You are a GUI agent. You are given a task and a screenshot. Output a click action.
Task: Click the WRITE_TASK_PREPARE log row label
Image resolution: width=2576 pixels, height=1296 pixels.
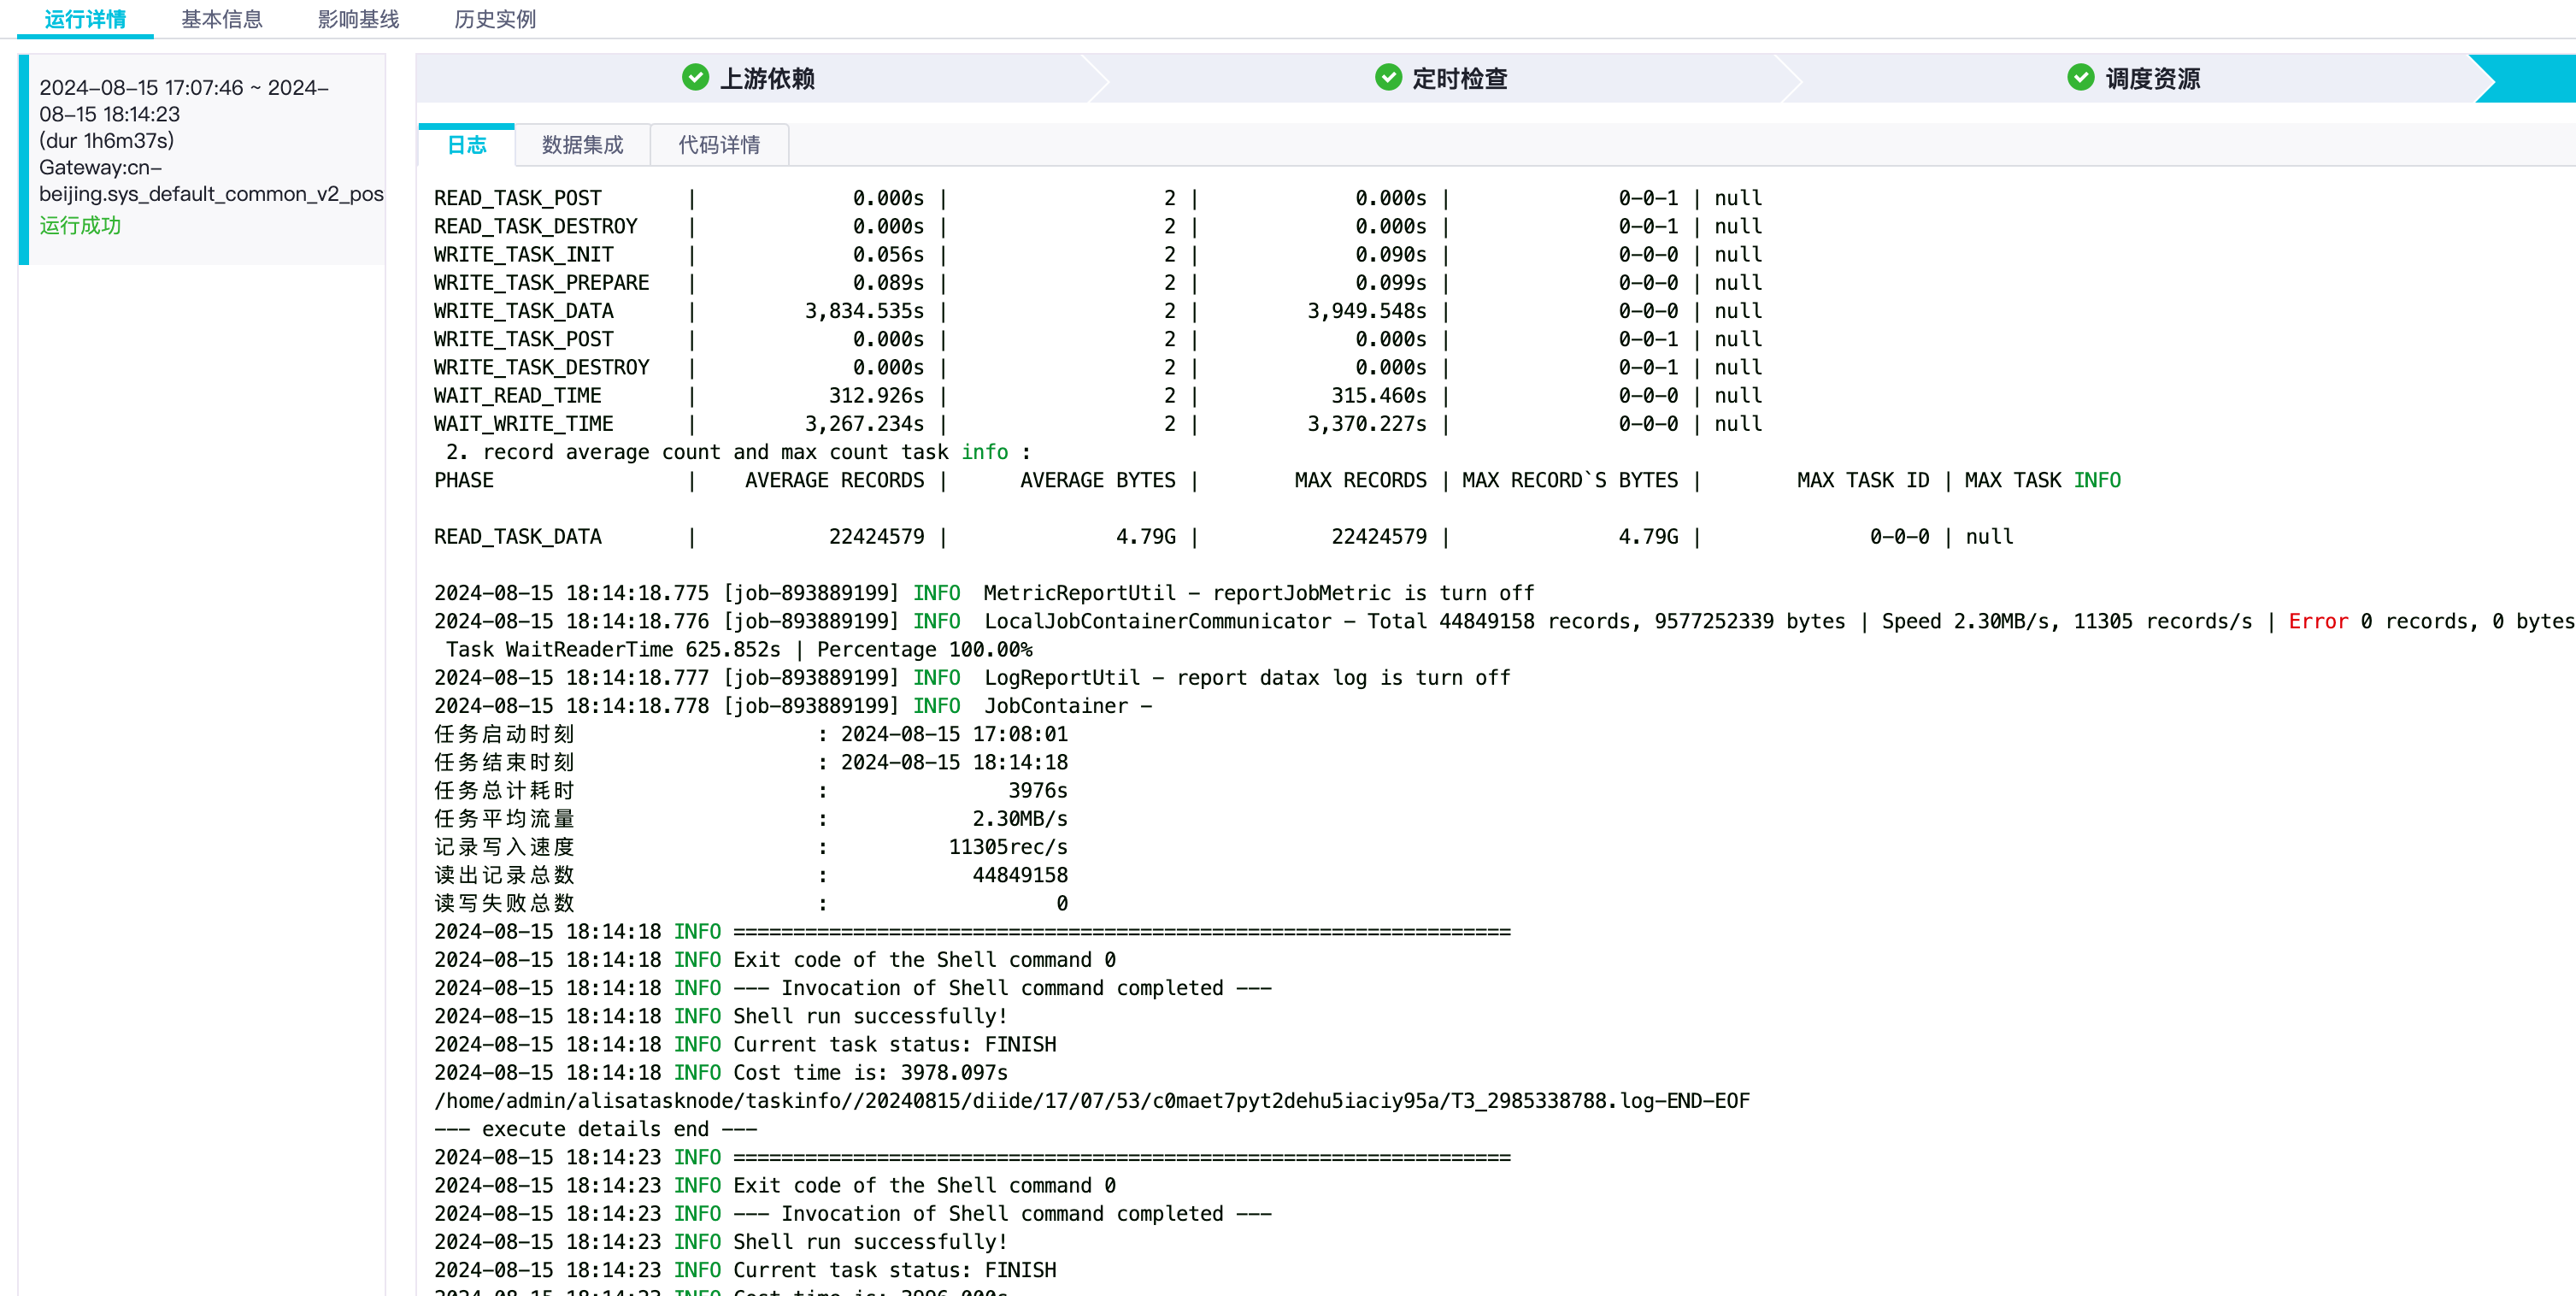click(542, 283)
